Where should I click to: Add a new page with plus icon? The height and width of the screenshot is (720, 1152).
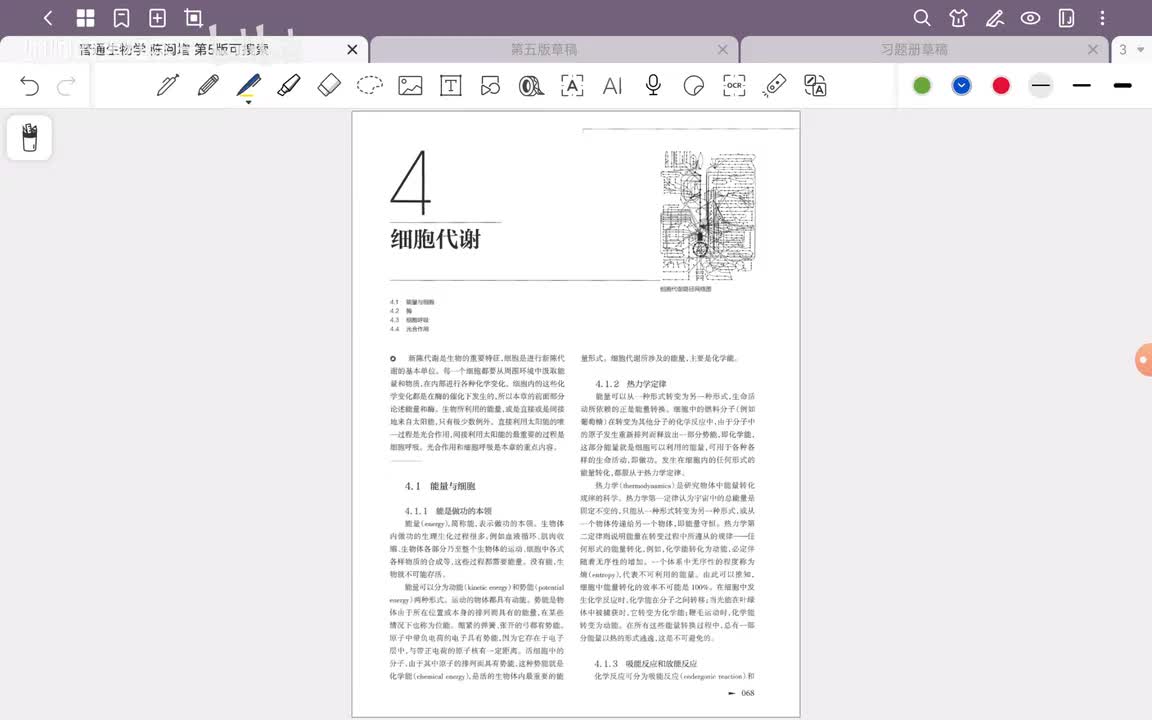tap(157, 18)
